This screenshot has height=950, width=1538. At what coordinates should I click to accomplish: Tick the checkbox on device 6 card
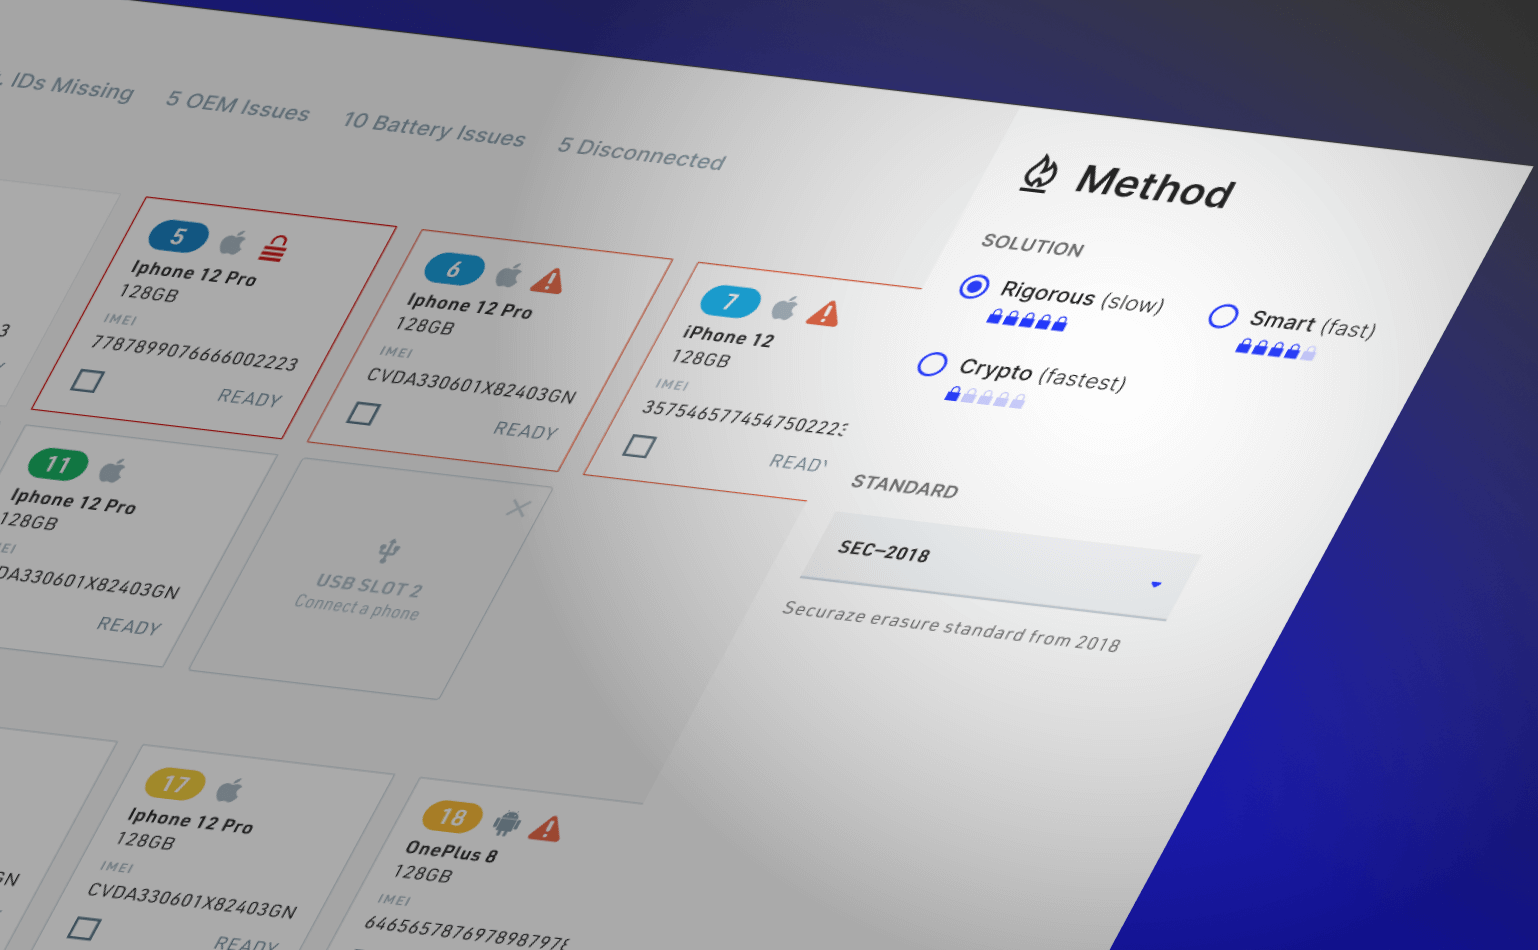click(x=363, y=413)
